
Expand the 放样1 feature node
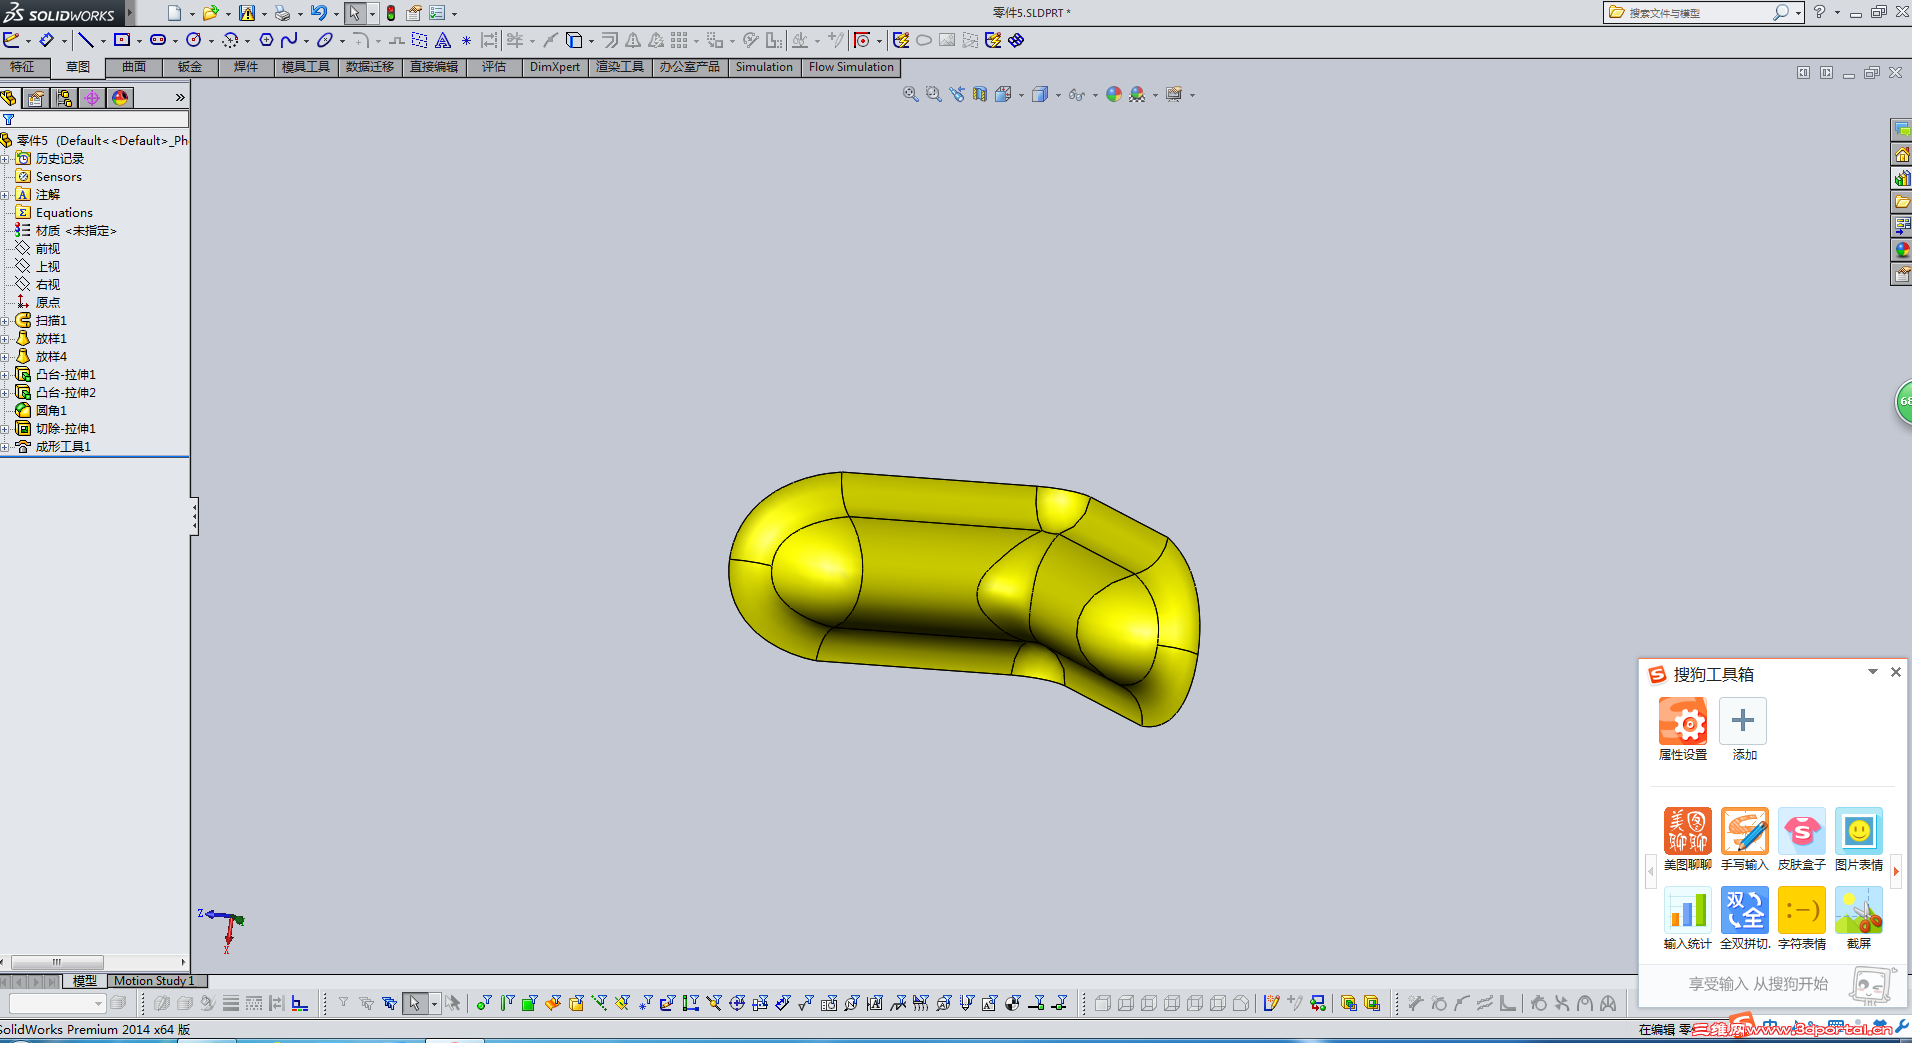pos(5,339)
